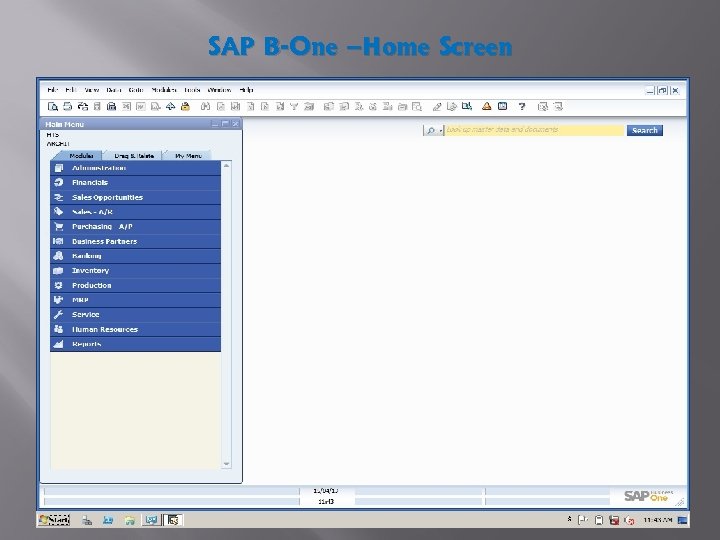Viewport: 720px width, 540px height.
Task: Click the Main Menu scrollbar up arrow
Action: [x=226, y=166]
